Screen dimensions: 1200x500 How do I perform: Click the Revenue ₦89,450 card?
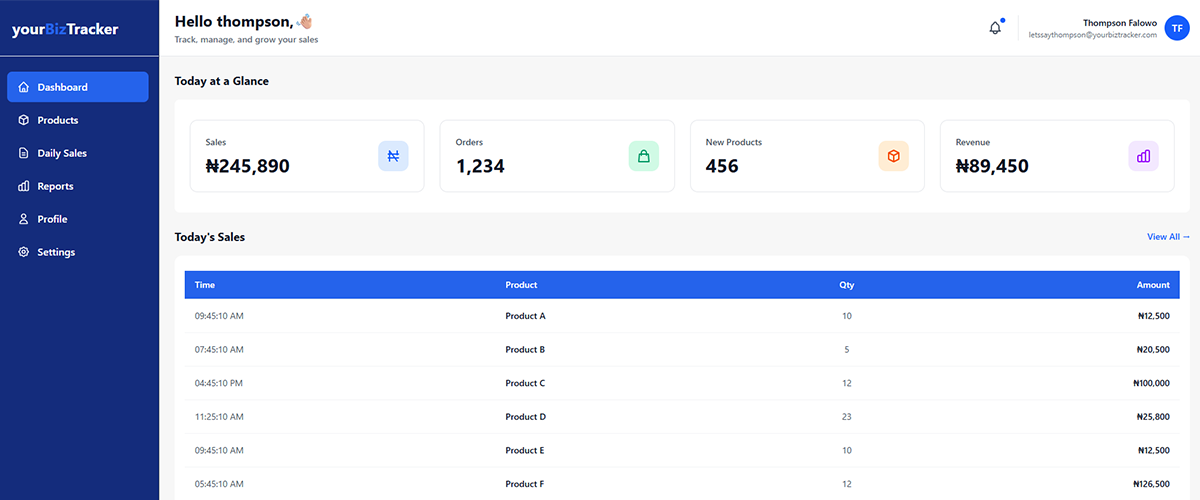point(1057,156)
